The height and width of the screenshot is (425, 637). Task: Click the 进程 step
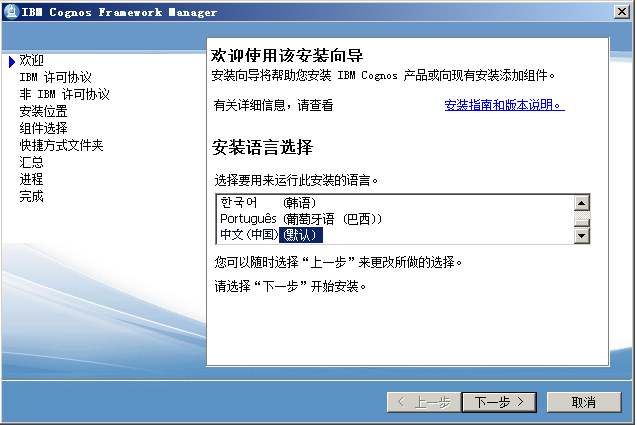tap(31, 179)
